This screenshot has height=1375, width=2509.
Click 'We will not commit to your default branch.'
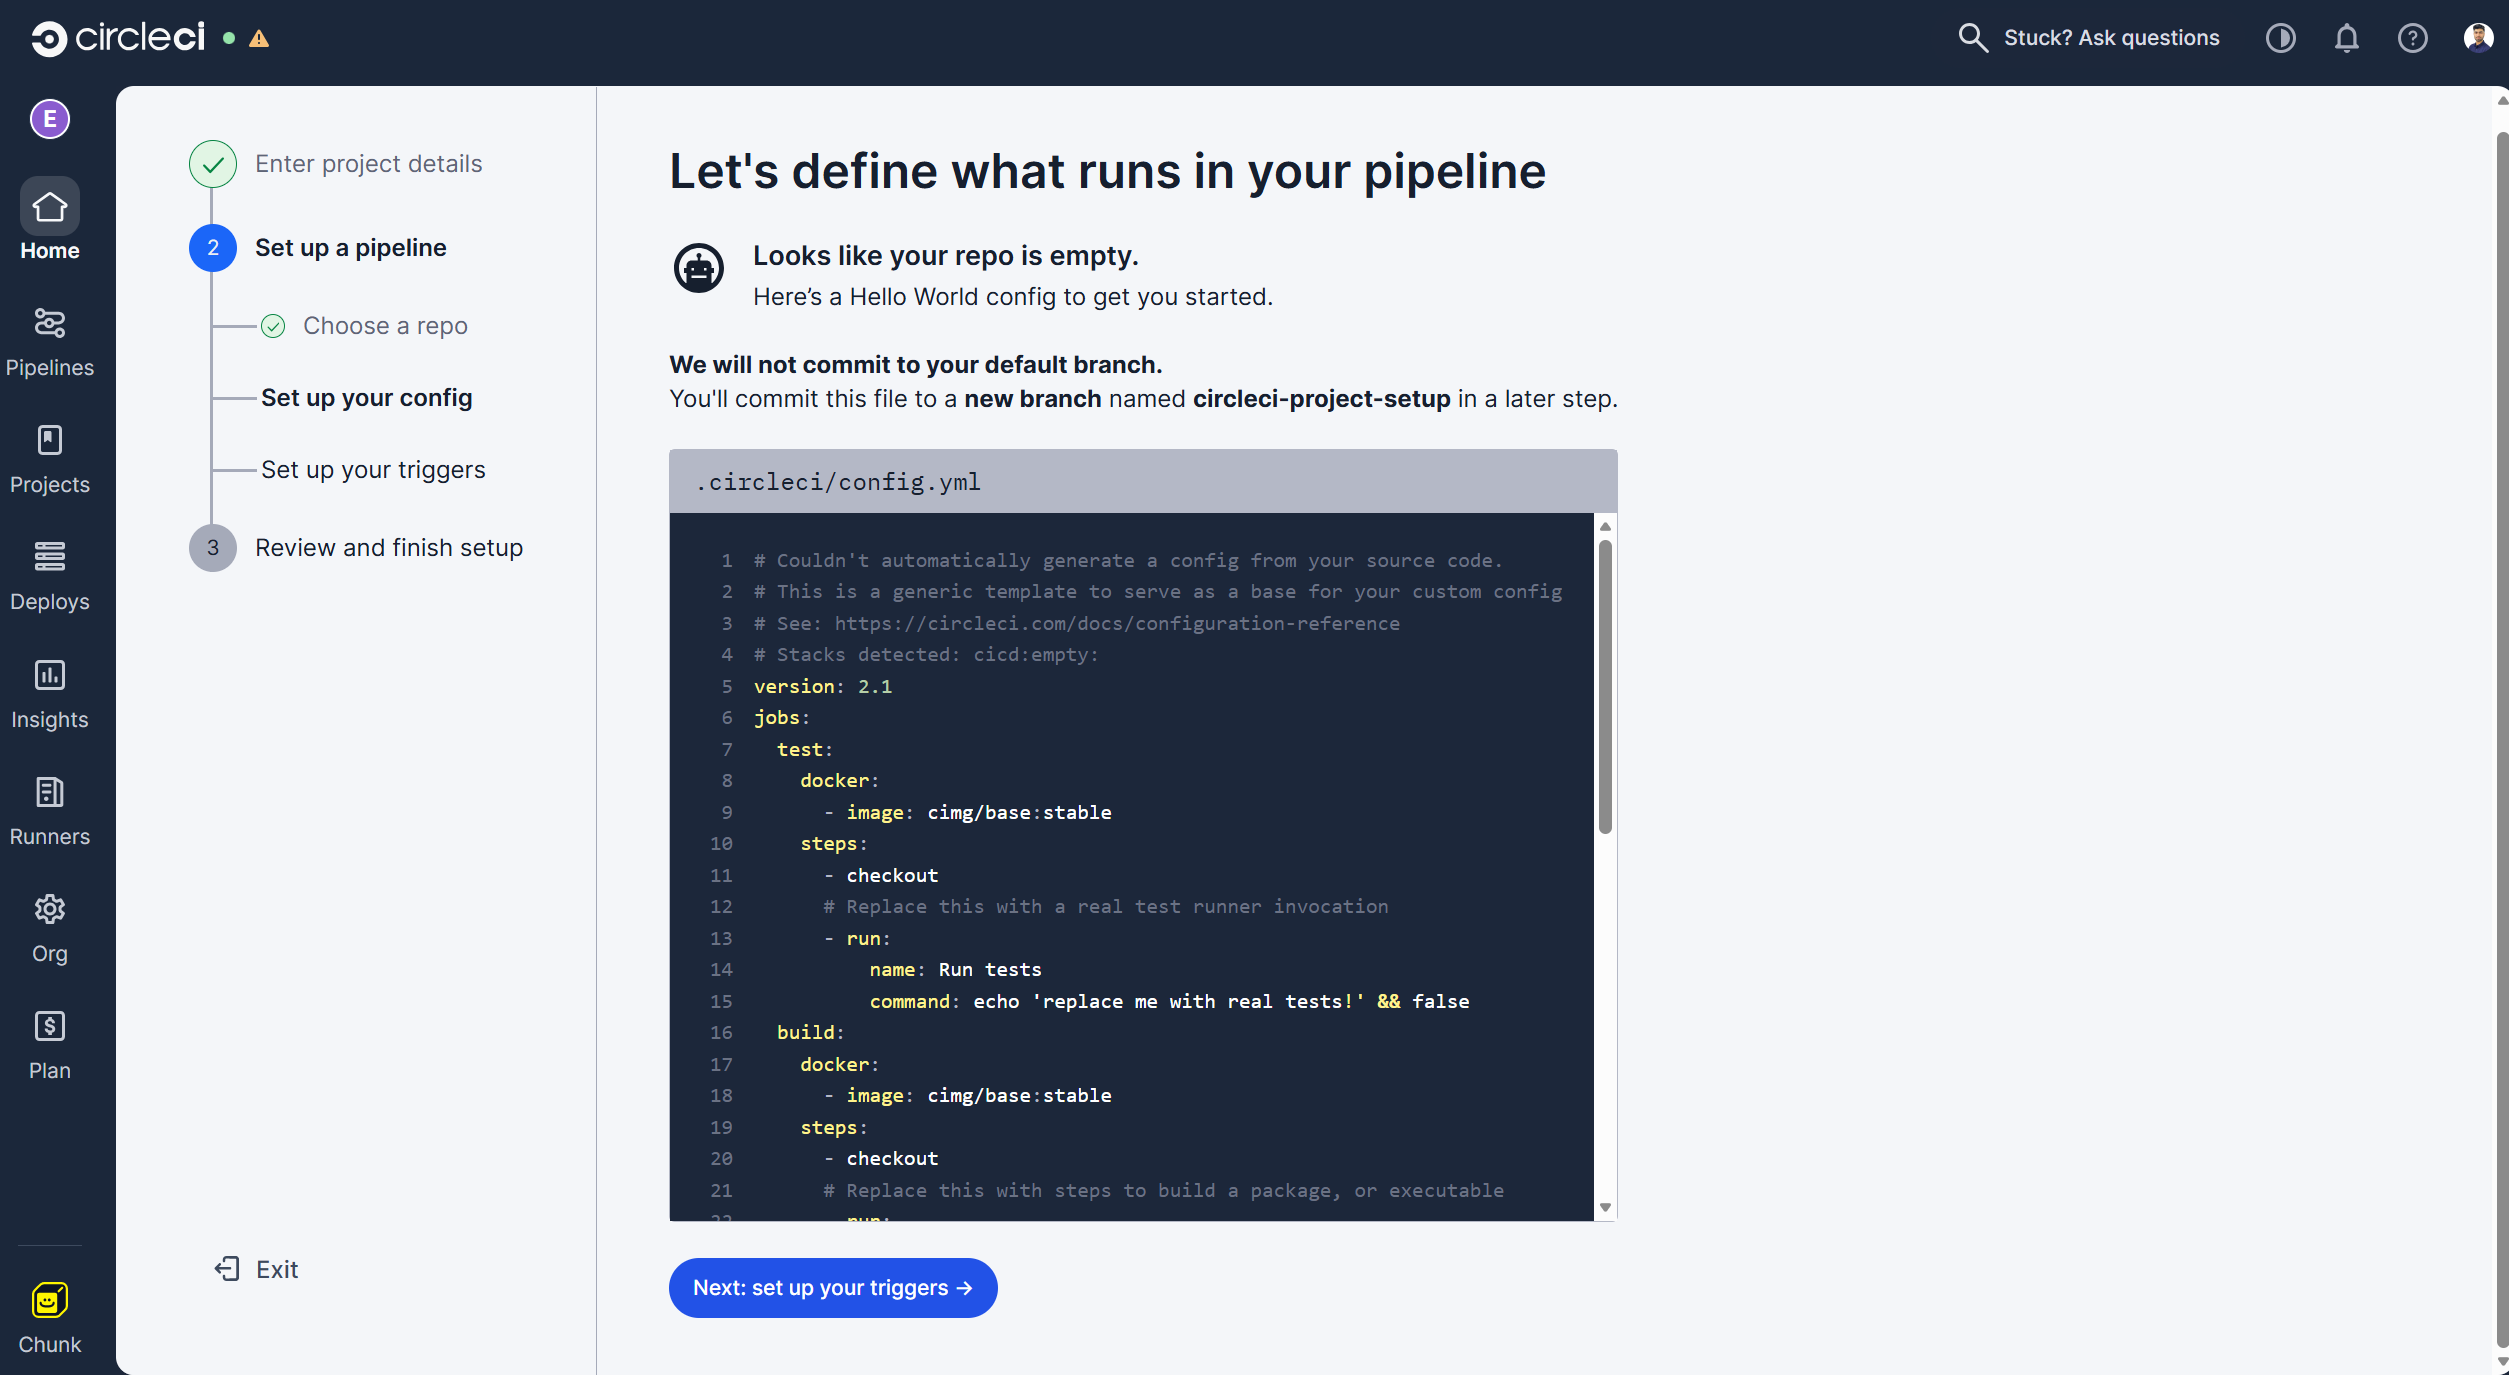[915, 365]
